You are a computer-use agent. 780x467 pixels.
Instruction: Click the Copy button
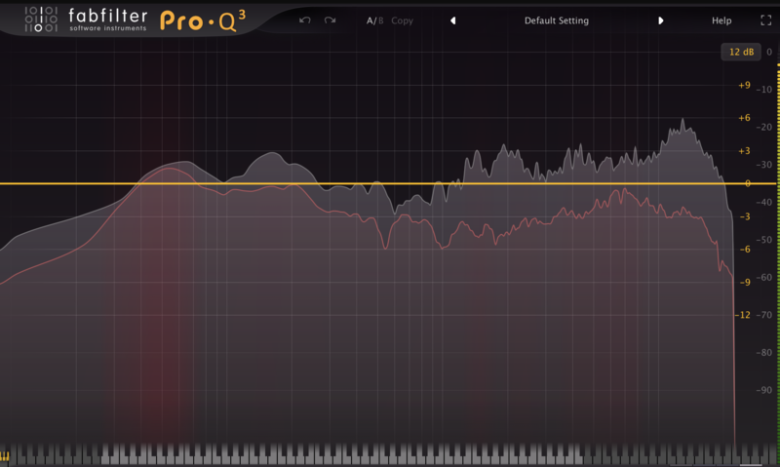[402, 21]
